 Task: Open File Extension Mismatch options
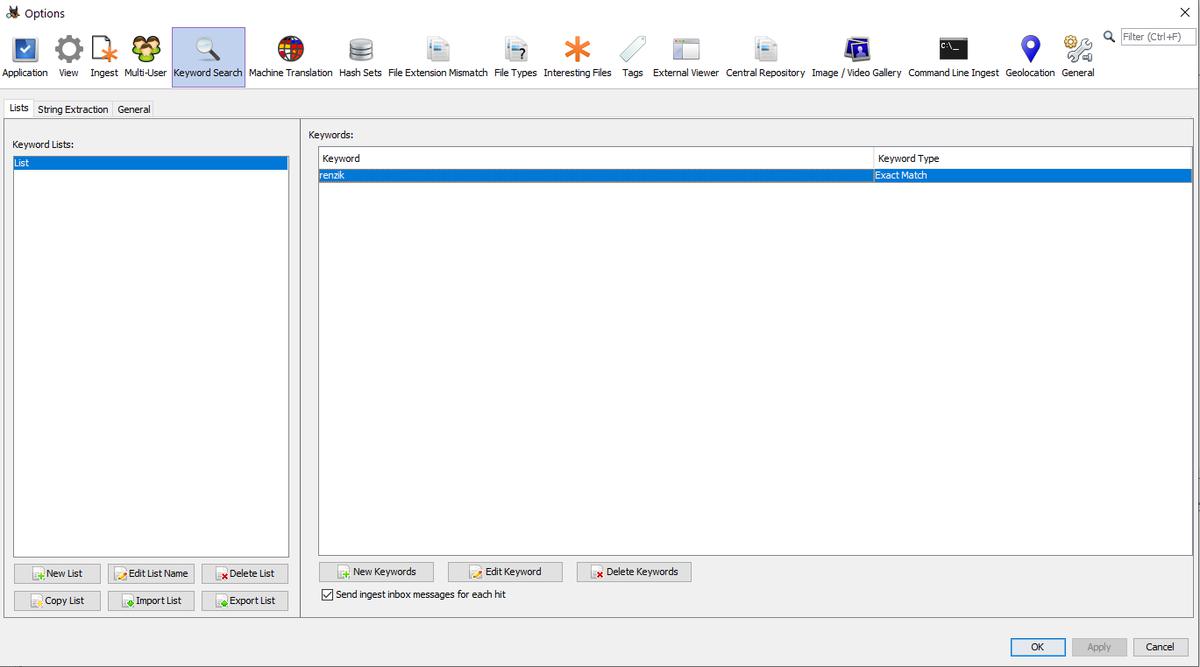pos(438,57)
